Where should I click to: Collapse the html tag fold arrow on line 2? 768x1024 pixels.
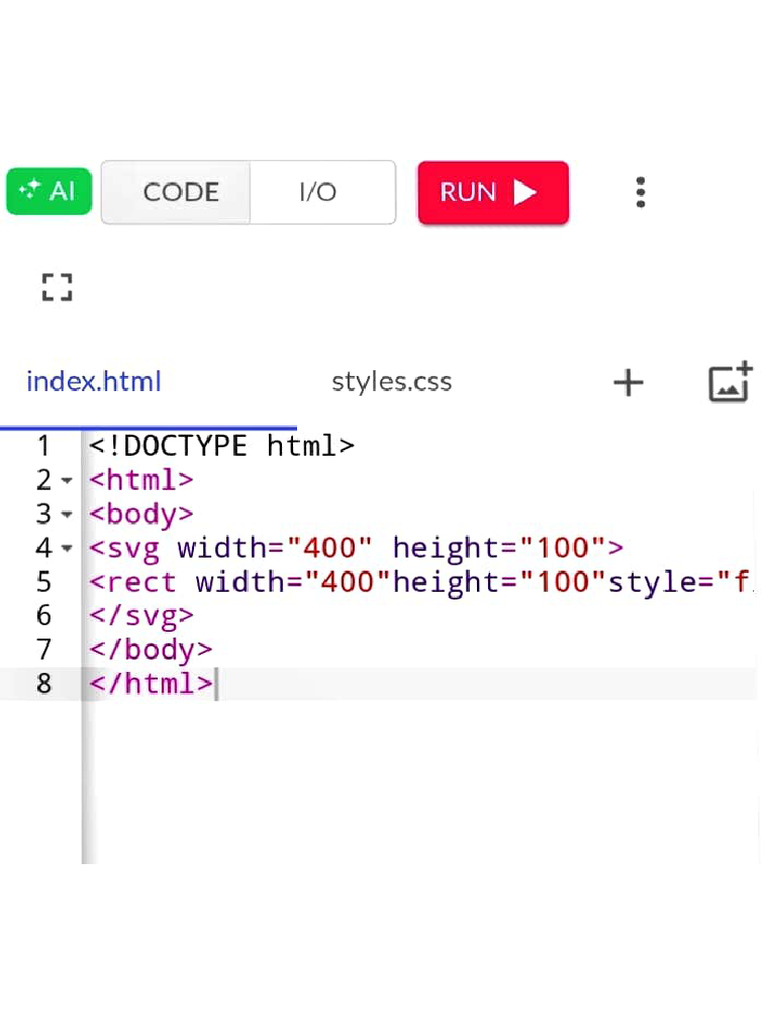coord(67,481)
